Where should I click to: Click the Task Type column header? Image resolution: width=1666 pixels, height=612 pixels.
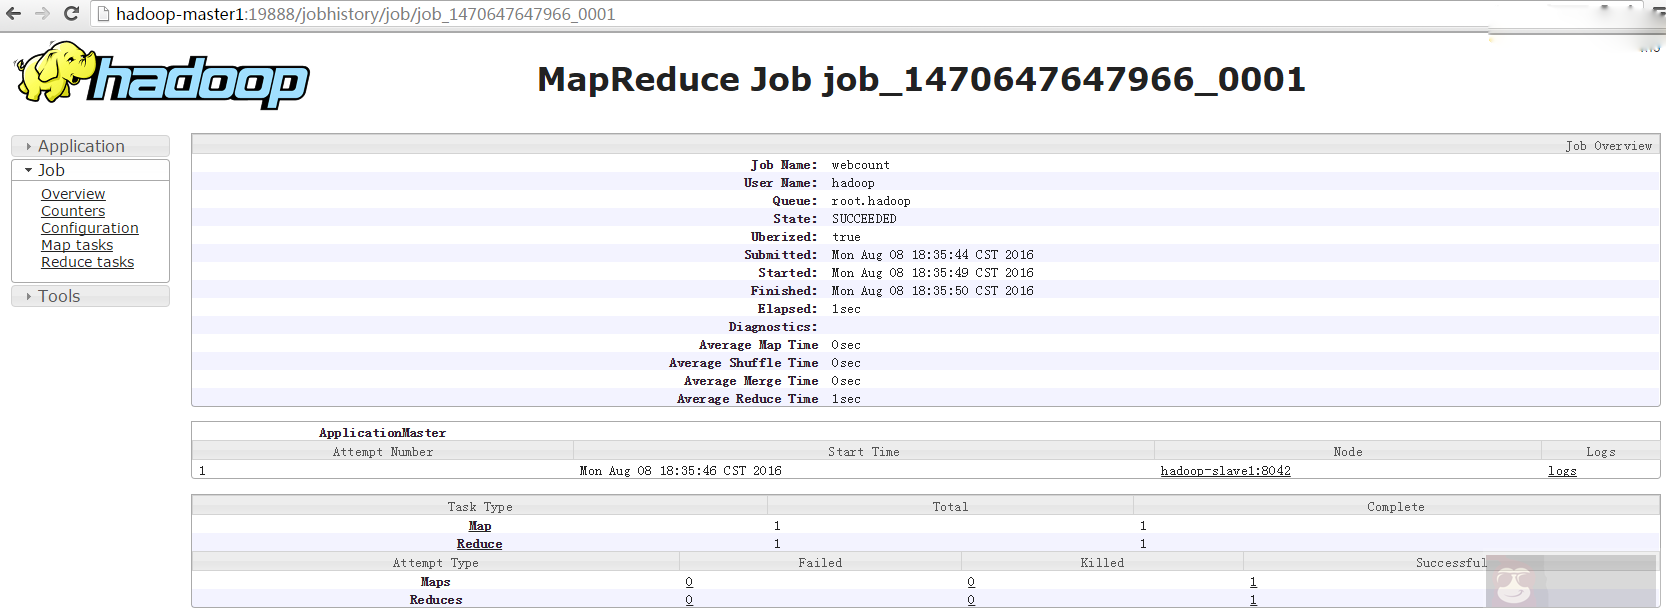click(480, 507)
